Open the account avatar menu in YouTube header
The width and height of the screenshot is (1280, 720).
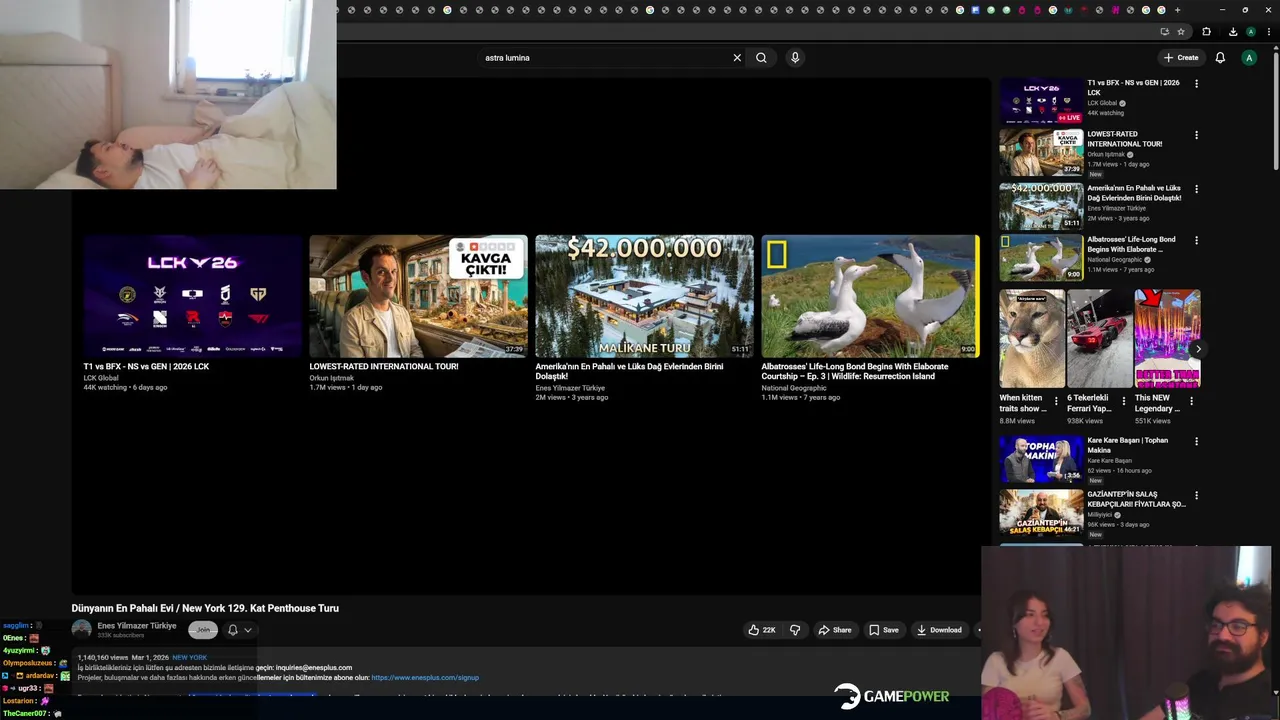(x=1249, y=58)
